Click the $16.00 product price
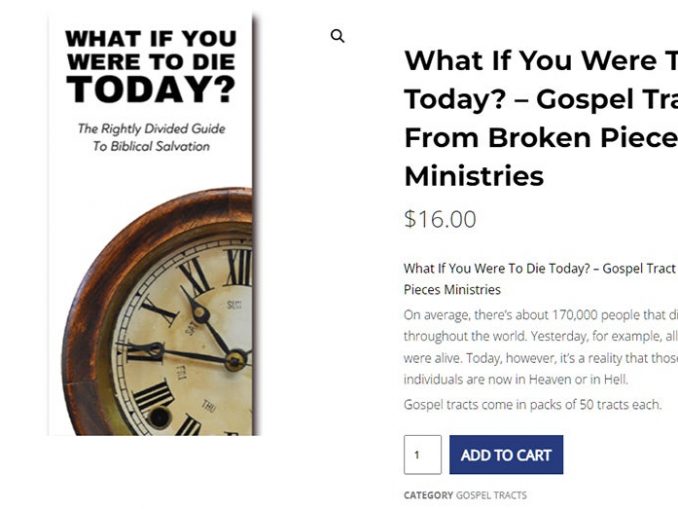The width and height of the screenshot is (678, 509). [440, 219]
